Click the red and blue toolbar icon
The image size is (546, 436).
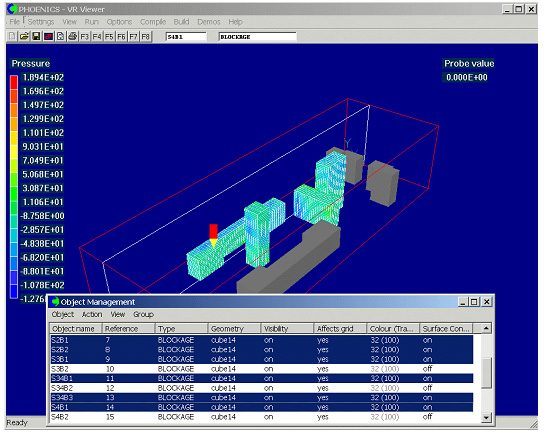coord(48,36)
